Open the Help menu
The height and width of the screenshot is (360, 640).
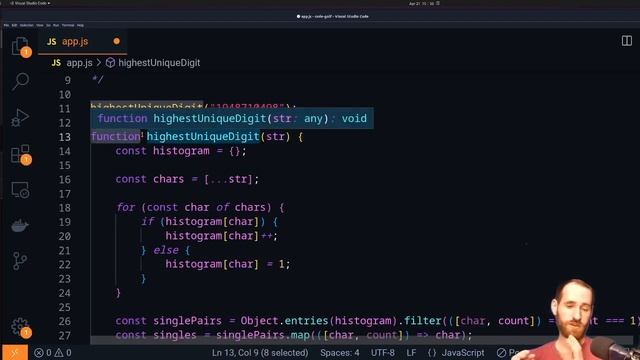coord(80,25)
